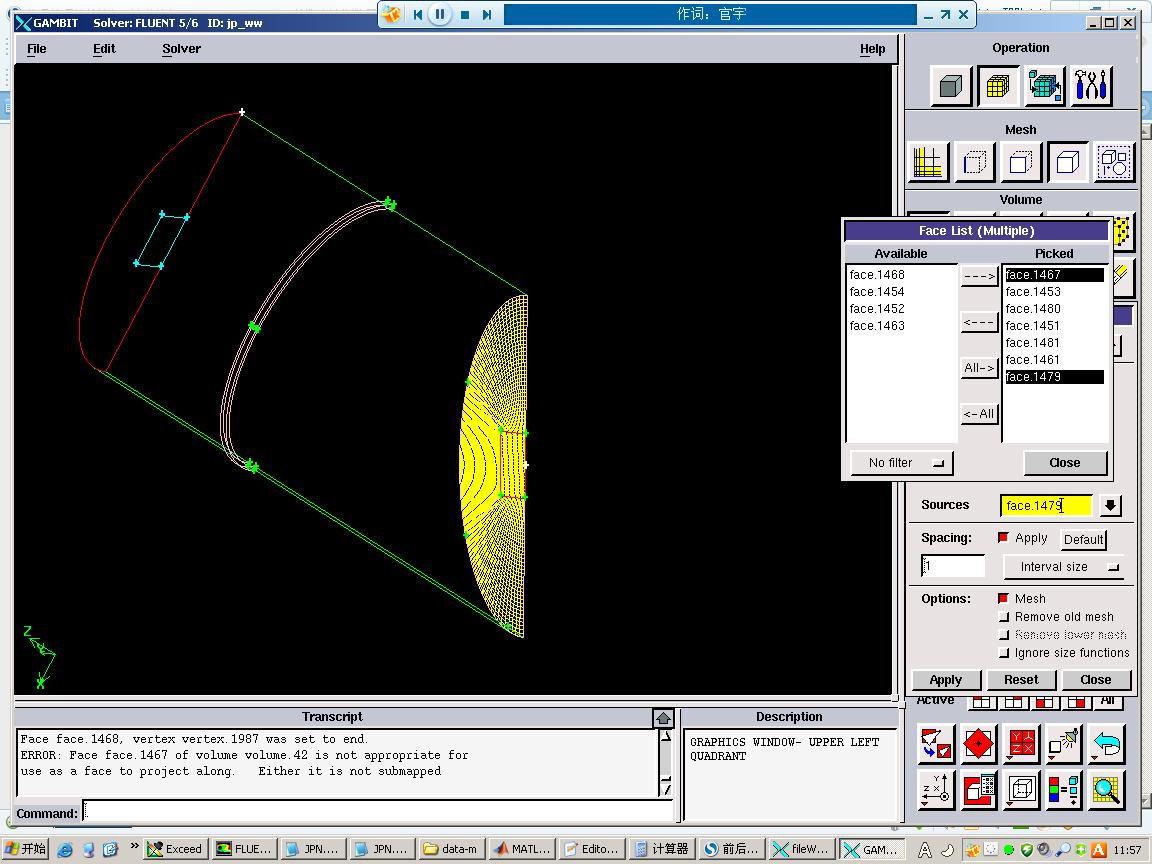This screenshot has height=864, width=1152.
Task: Select the Boundary Layer mesh icon
Action: point(928,162)
